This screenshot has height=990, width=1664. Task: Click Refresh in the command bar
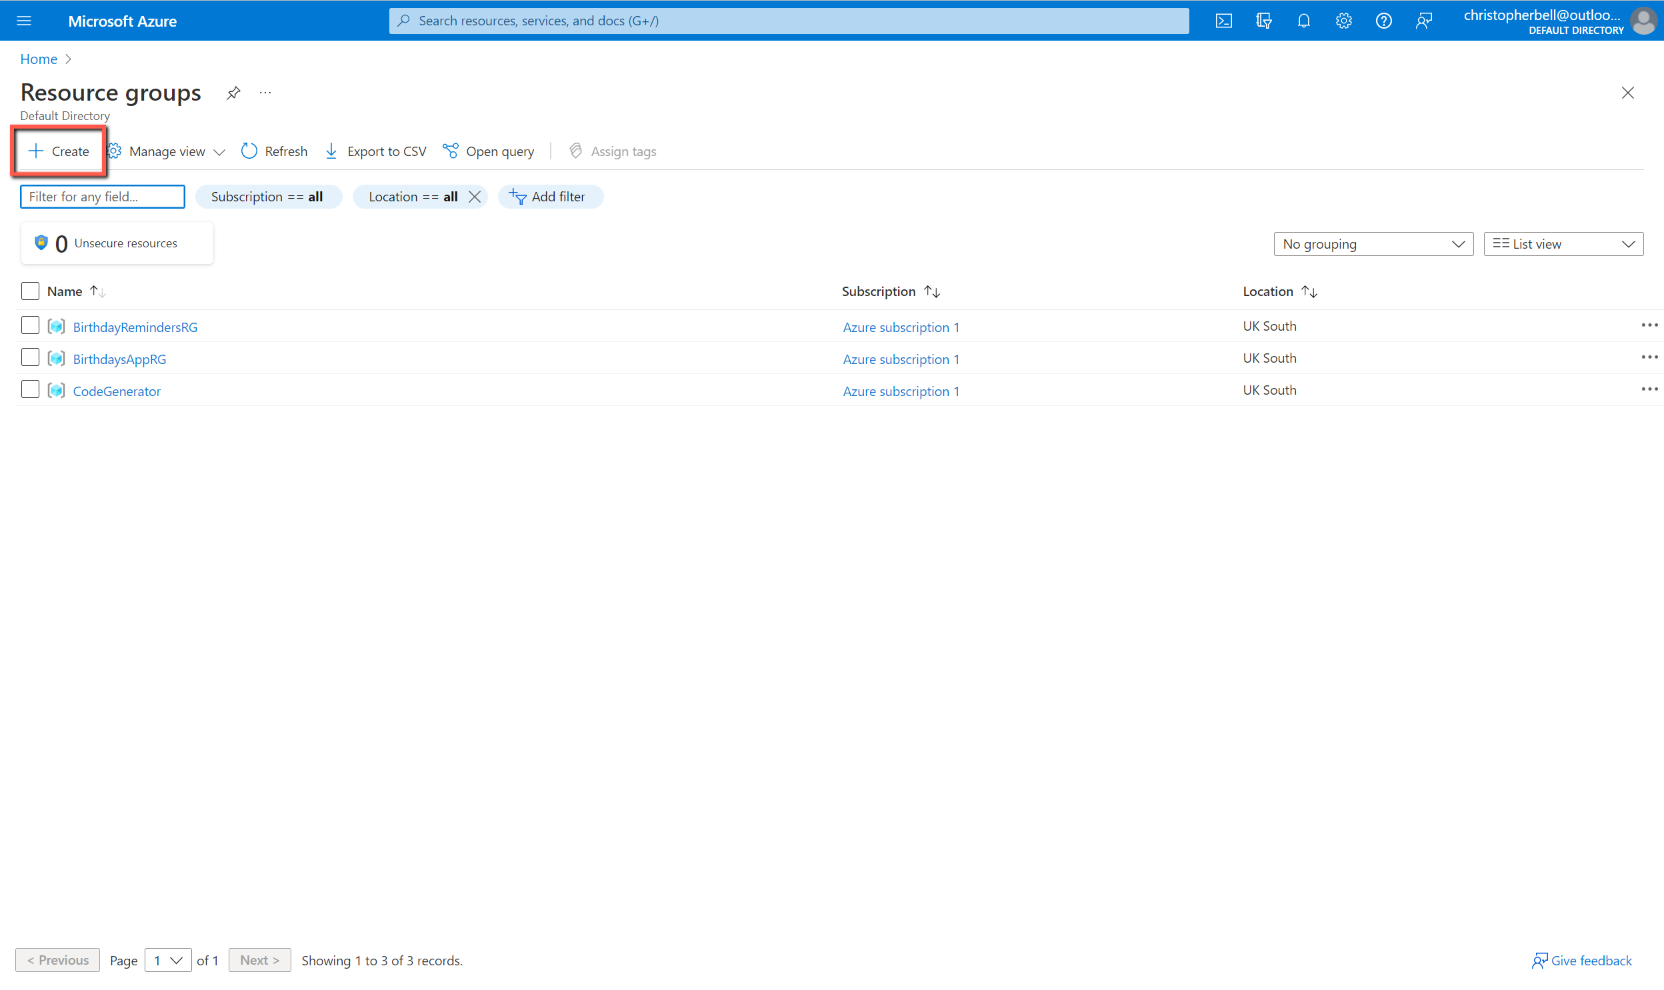(x=274, y=152)
